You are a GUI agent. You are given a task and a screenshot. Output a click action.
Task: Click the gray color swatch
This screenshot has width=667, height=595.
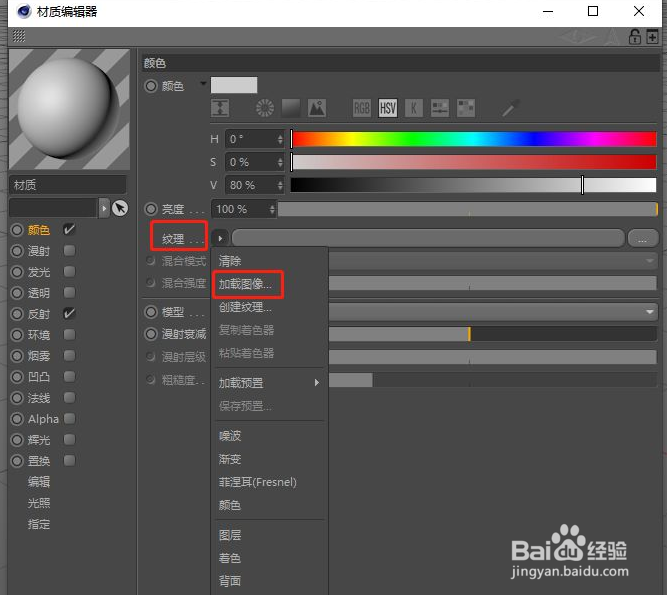tap(234, 85)
